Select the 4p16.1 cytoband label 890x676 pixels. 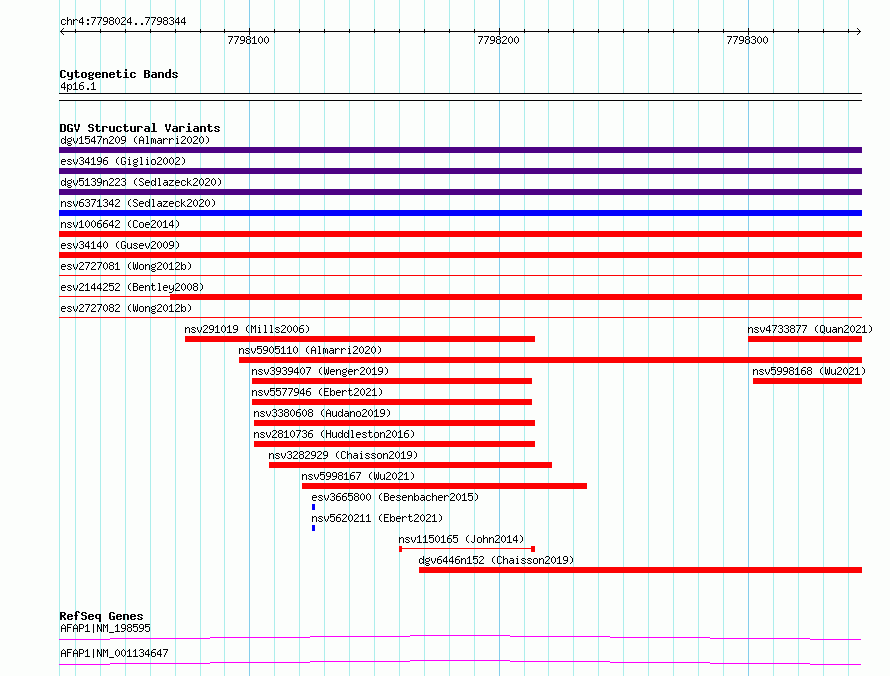coord(78,86)
